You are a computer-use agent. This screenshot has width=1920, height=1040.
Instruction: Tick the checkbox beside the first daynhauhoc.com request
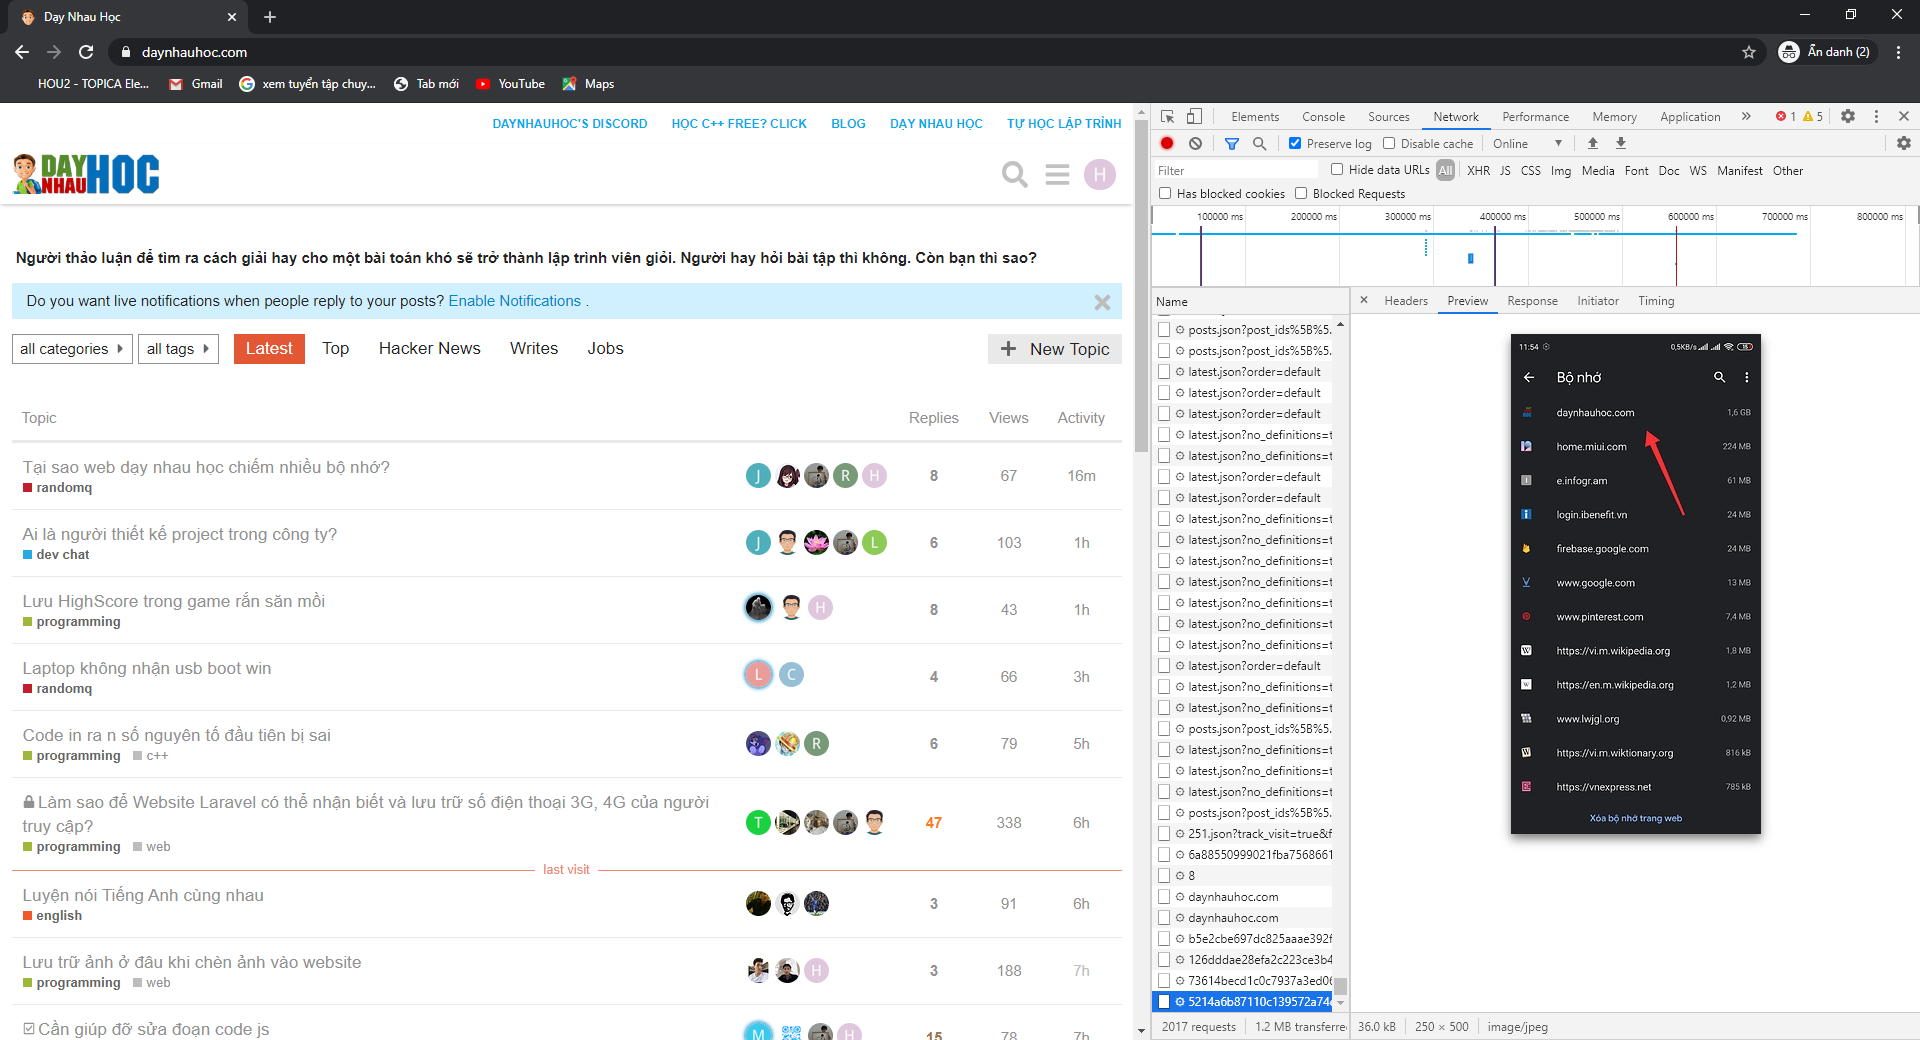(x=1164, y=896)
